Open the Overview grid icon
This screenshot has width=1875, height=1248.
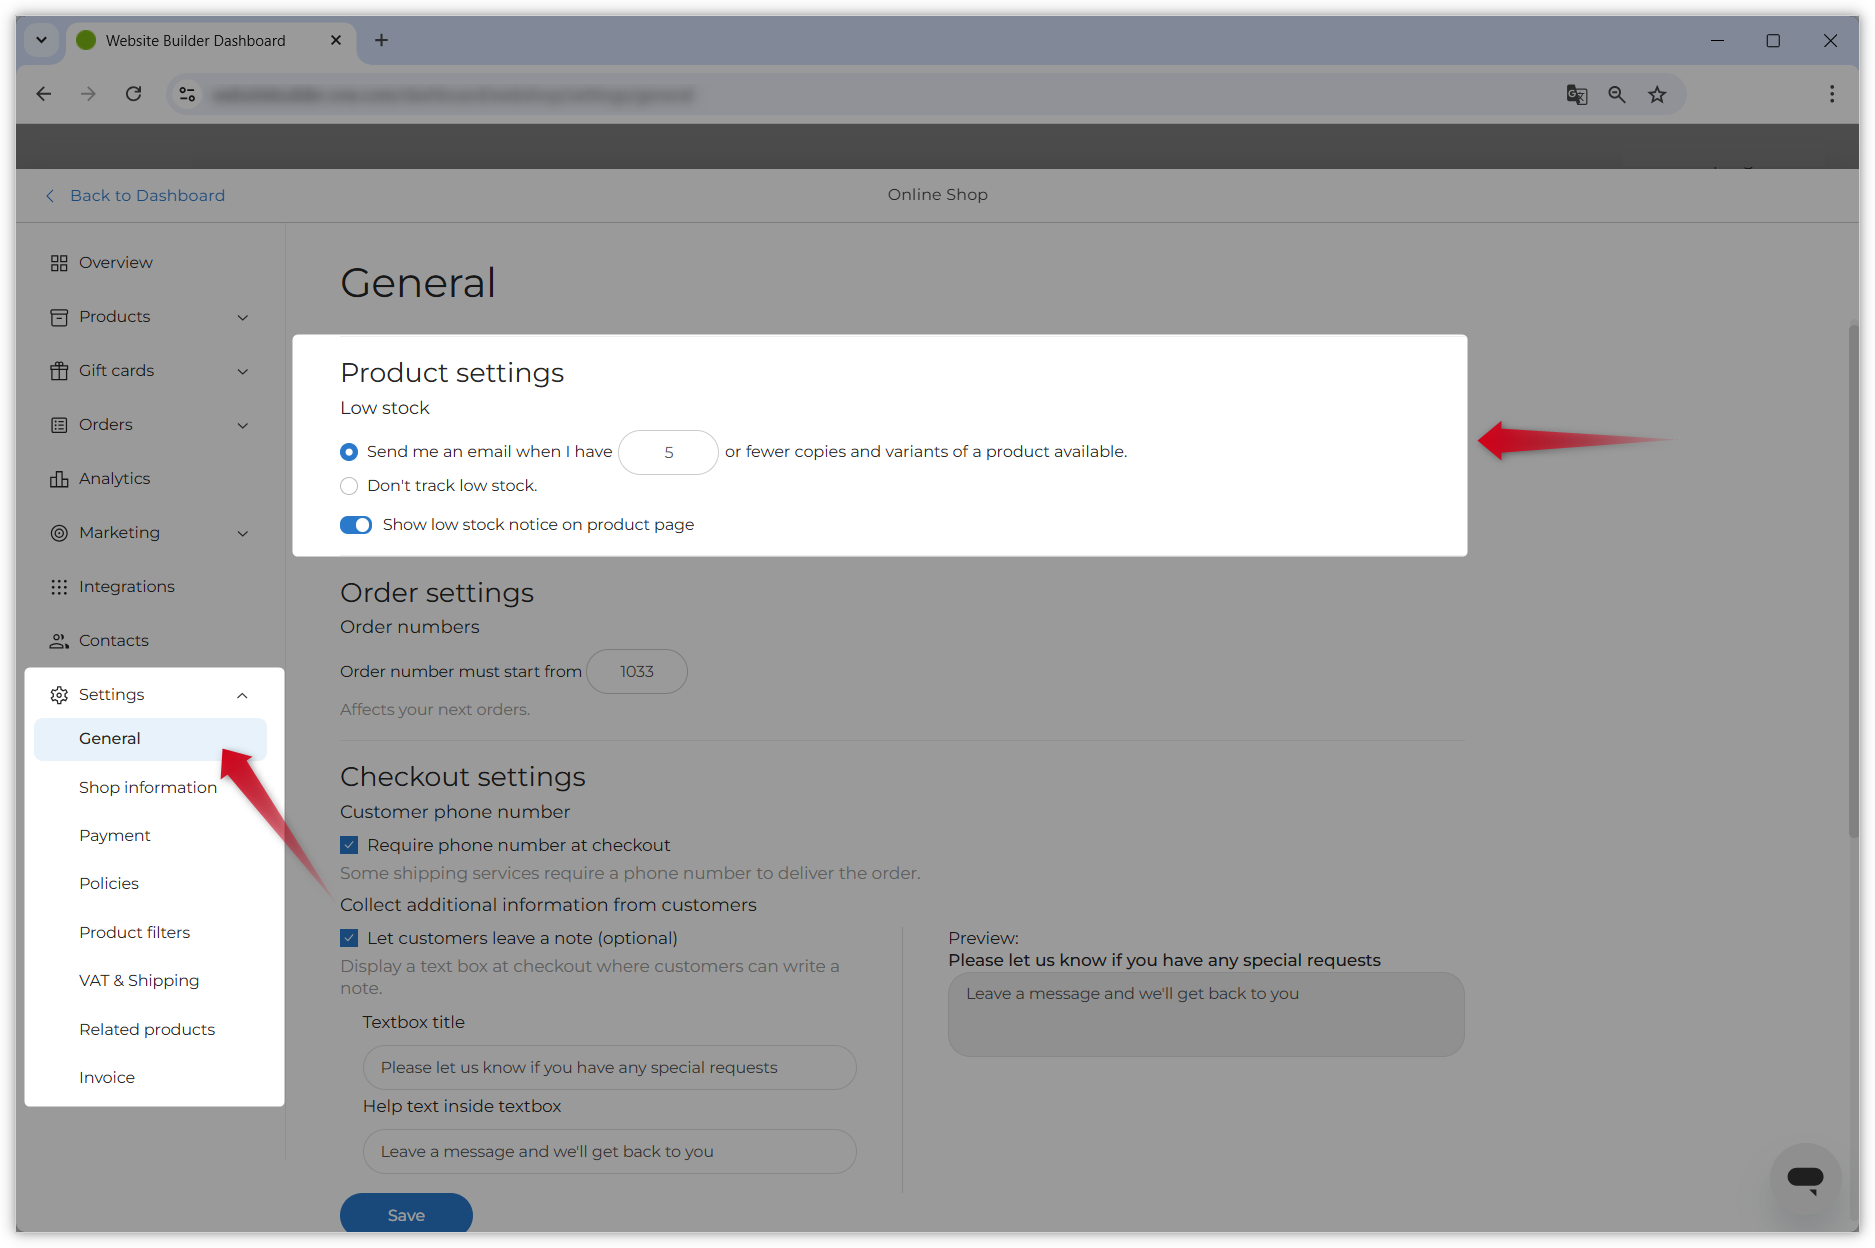59,263
